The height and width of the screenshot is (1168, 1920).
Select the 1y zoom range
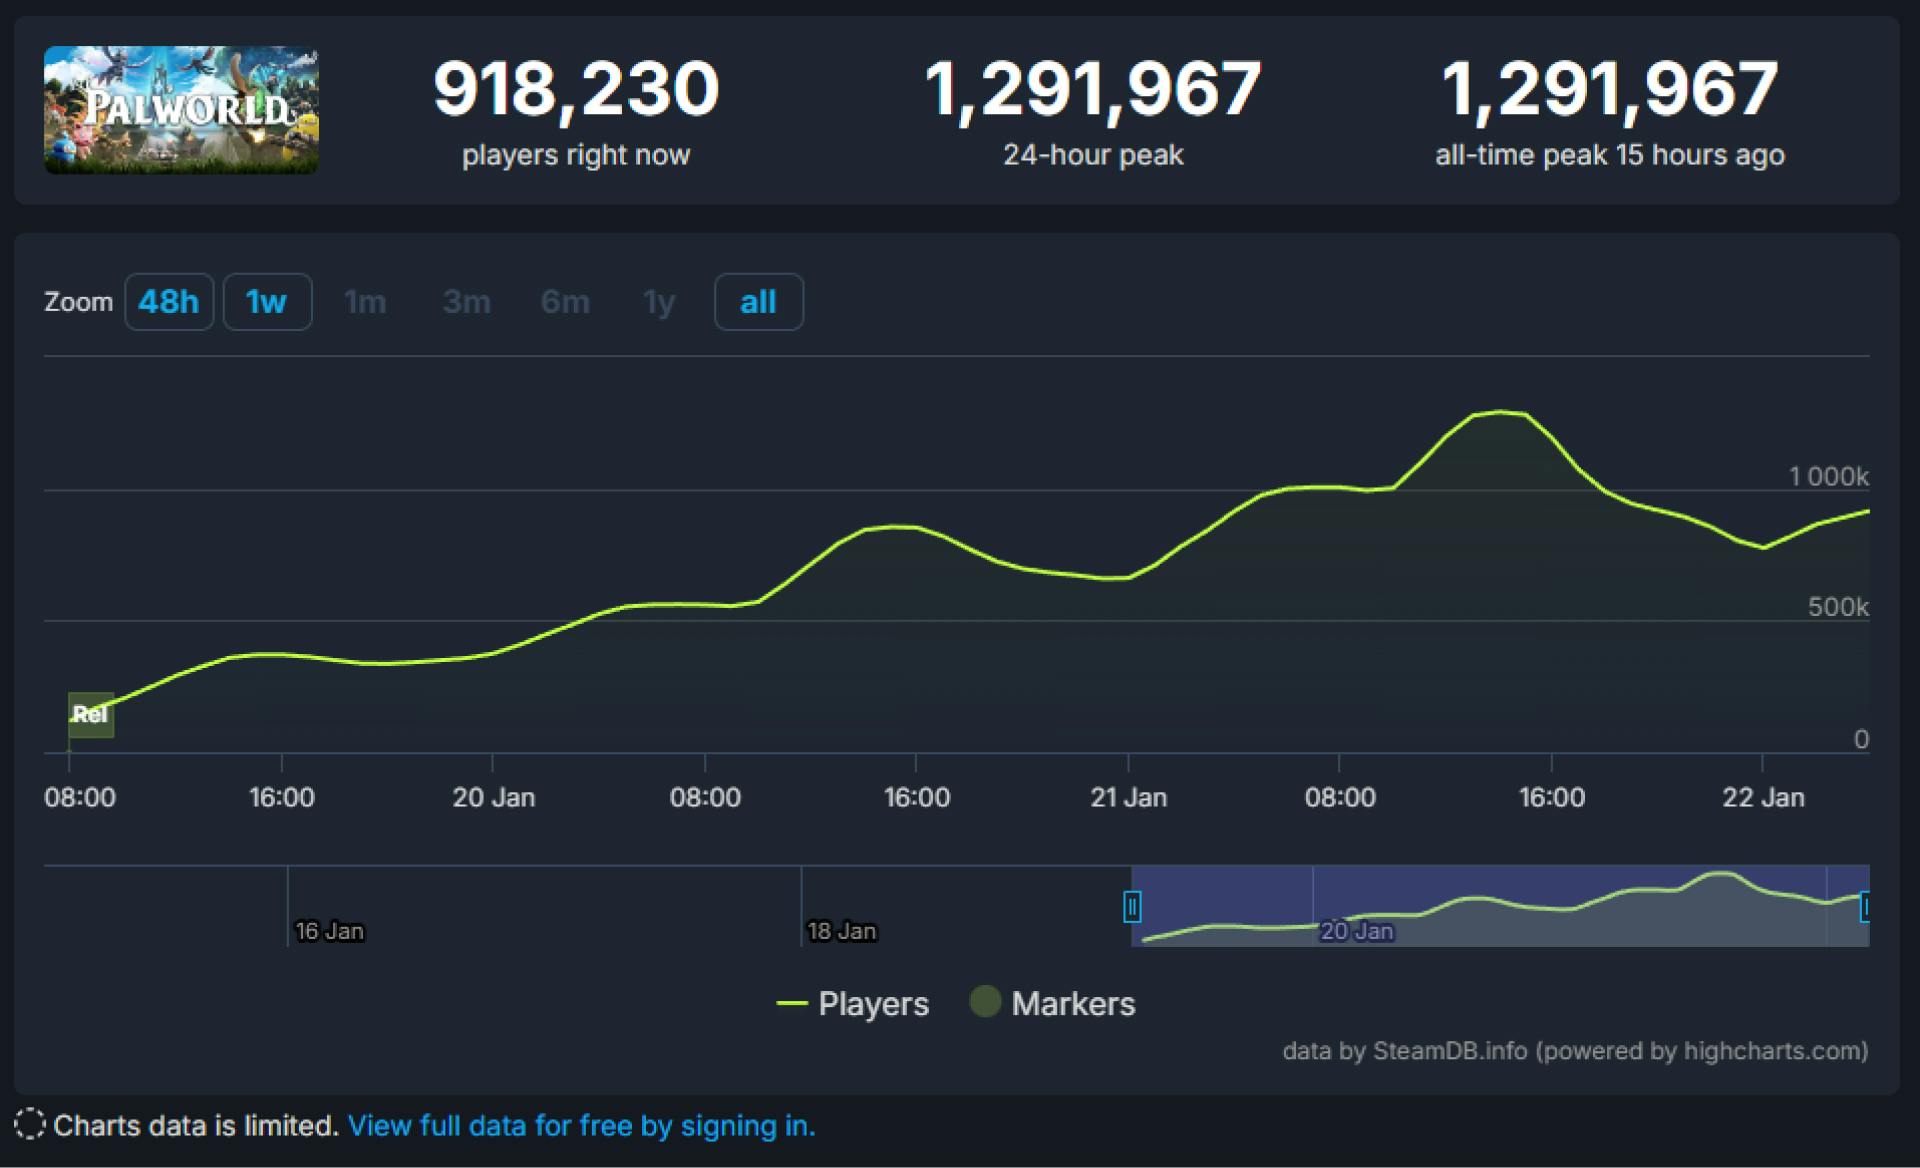click(659, 302)
